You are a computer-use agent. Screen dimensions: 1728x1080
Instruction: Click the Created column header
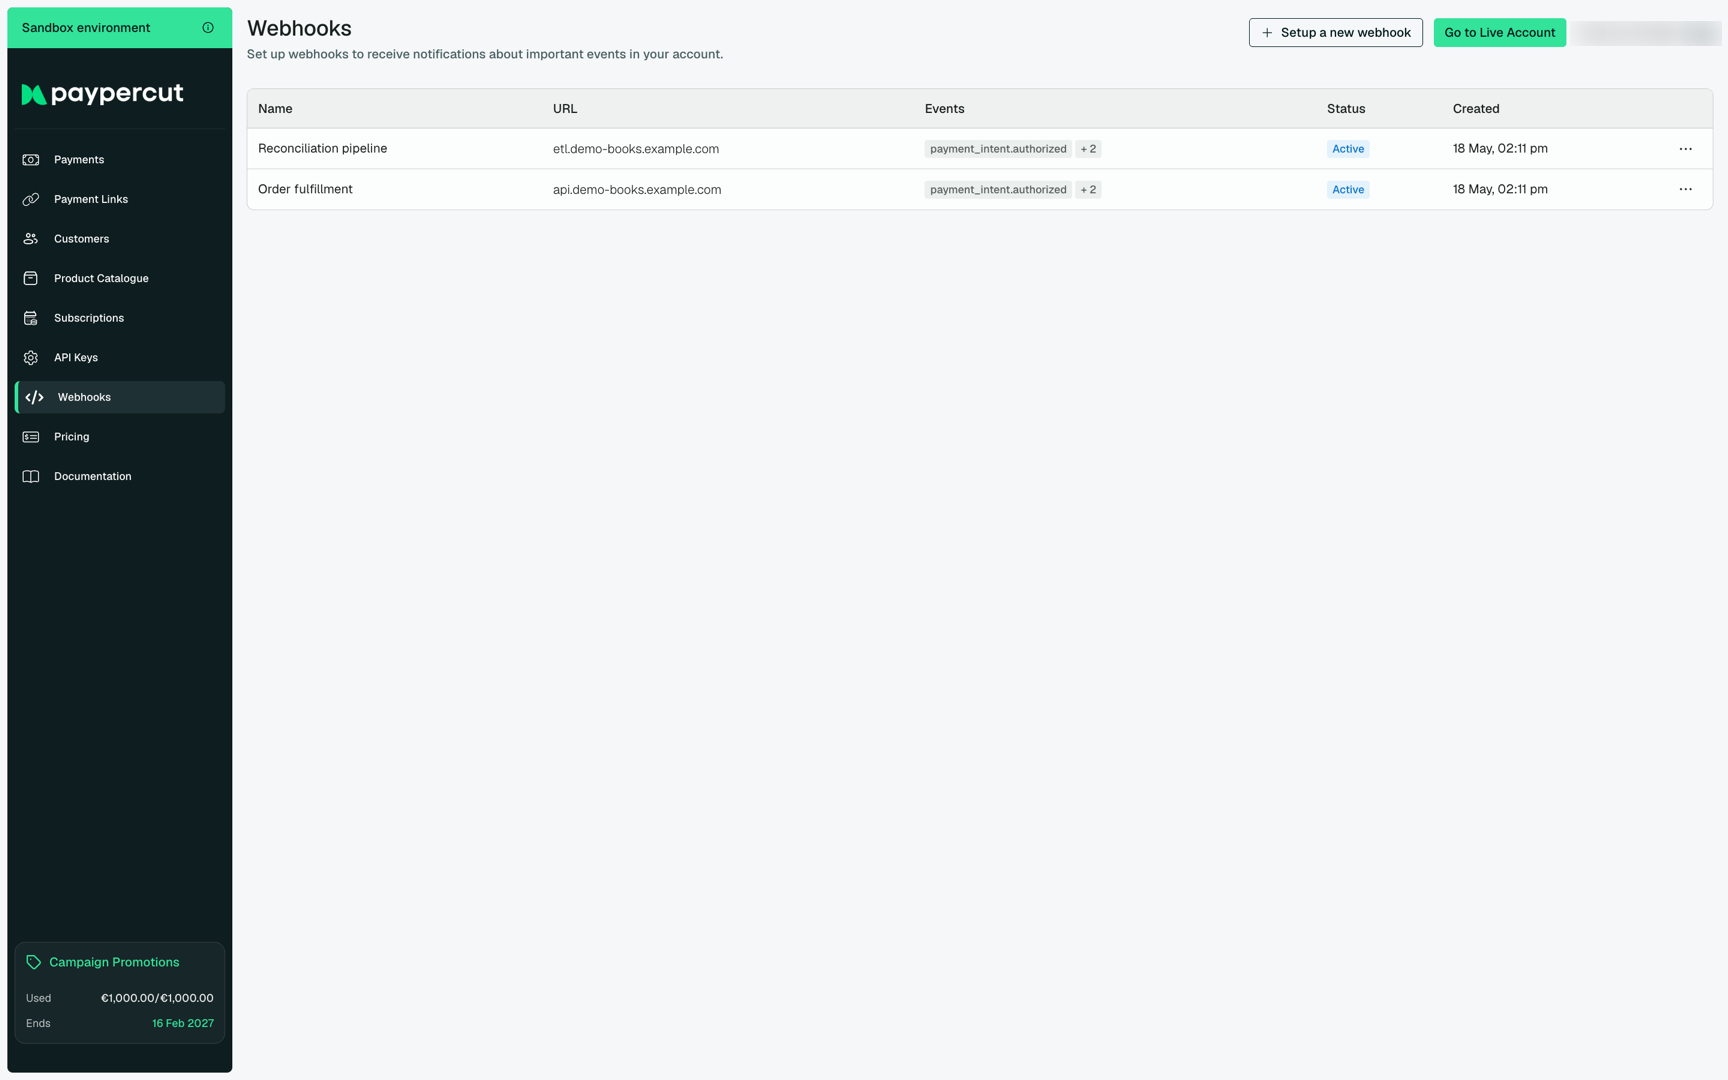[x=1476, y=109]
